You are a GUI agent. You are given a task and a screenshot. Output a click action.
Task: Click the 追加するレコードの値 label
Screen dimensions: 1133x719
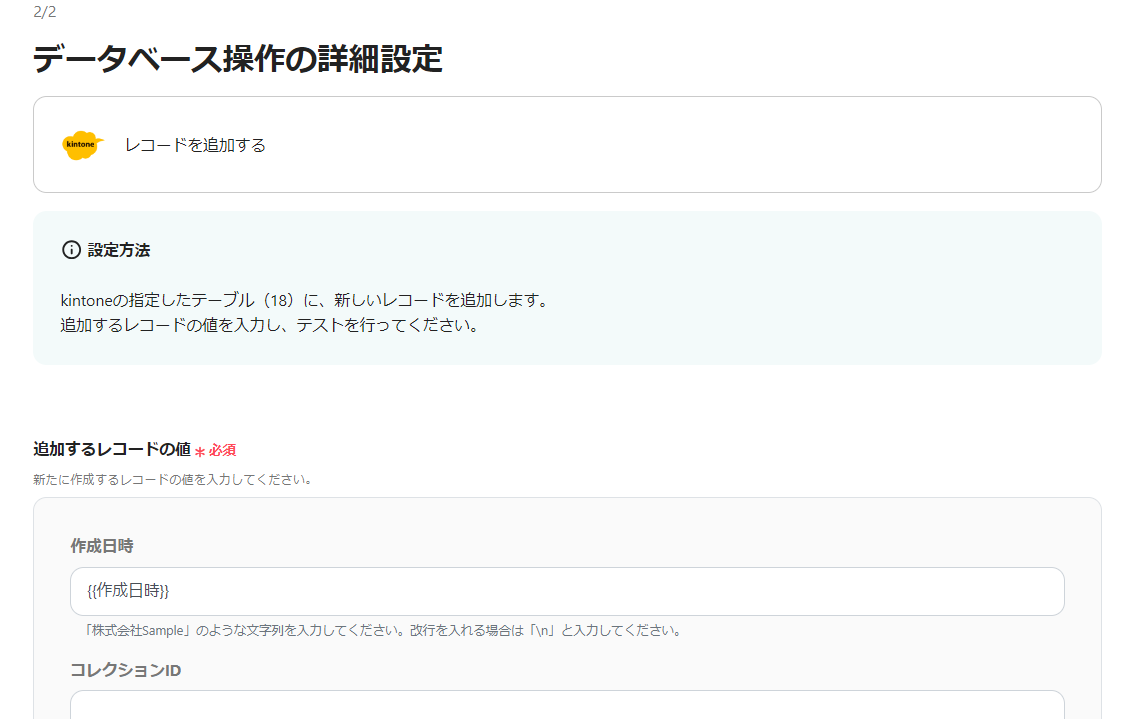[112, 449]
